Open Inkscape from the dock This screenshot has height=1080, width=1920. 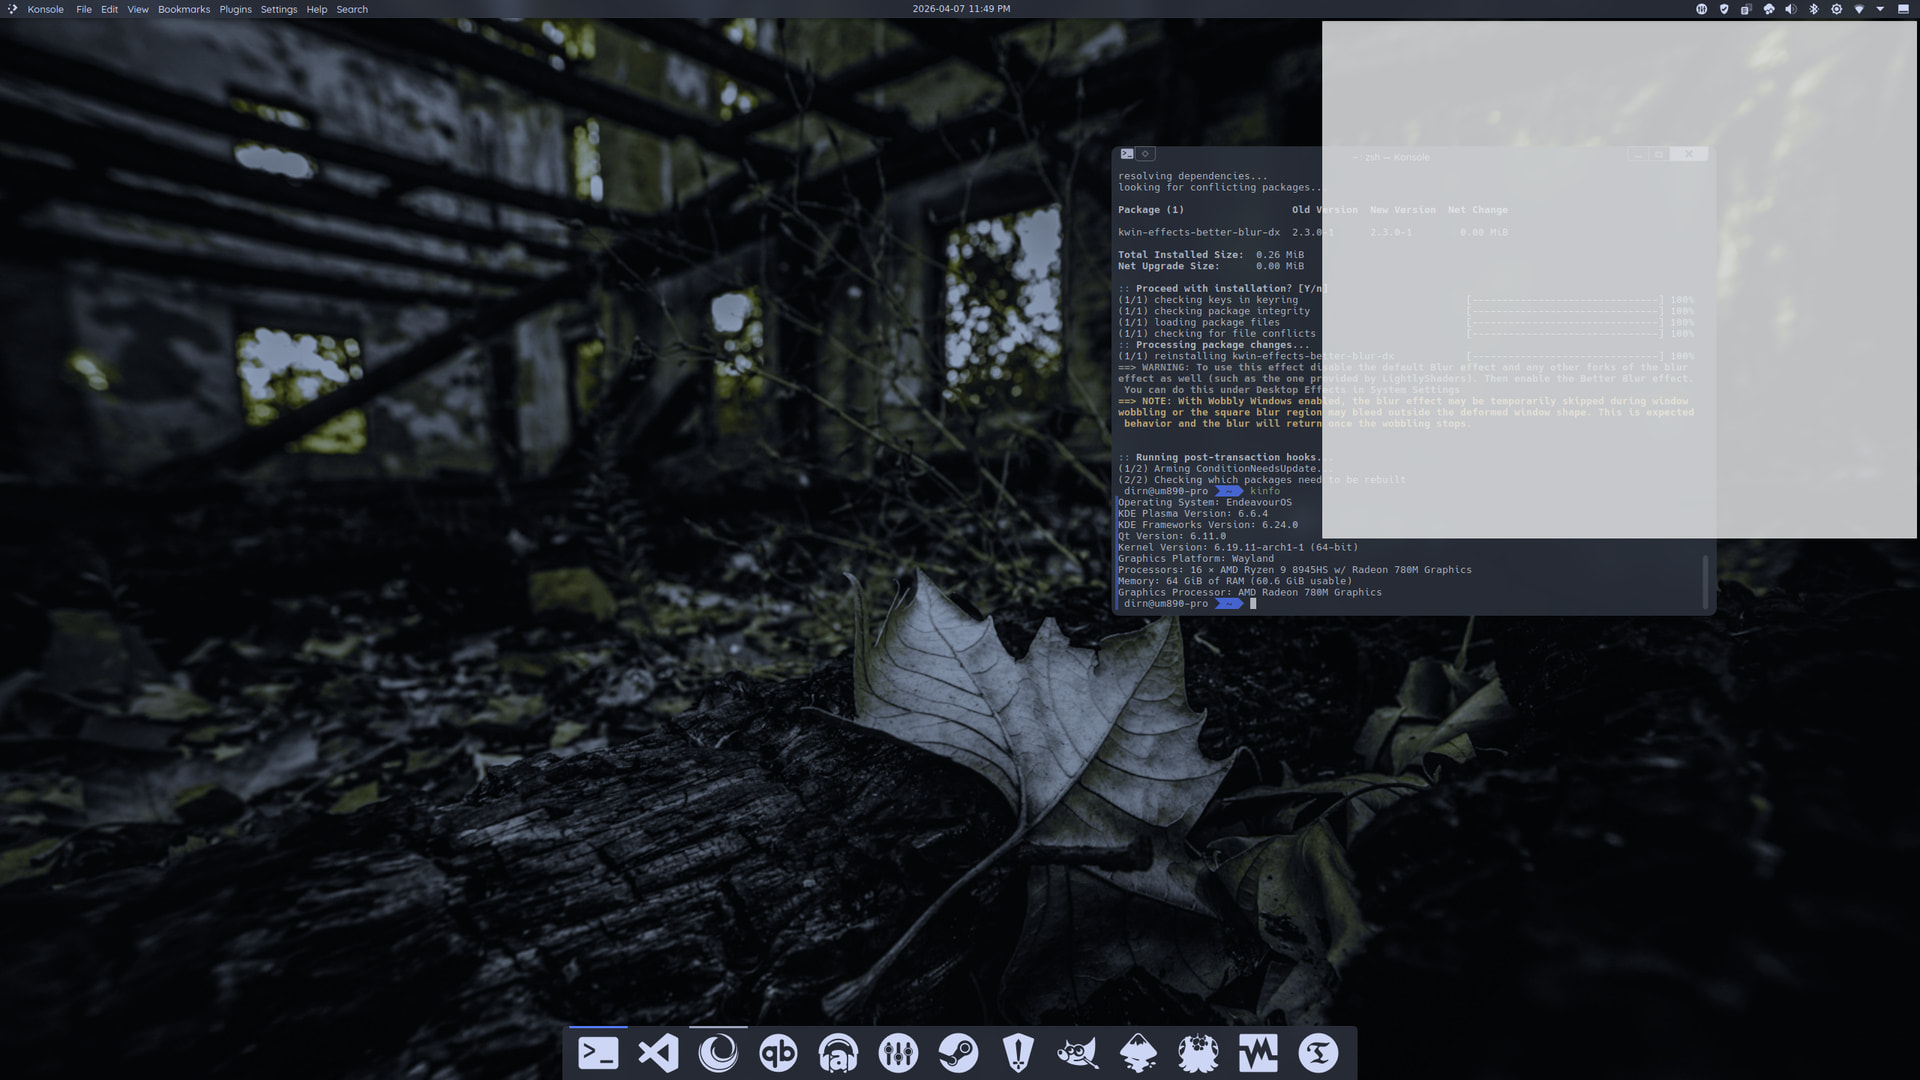pos(1138,1053)
